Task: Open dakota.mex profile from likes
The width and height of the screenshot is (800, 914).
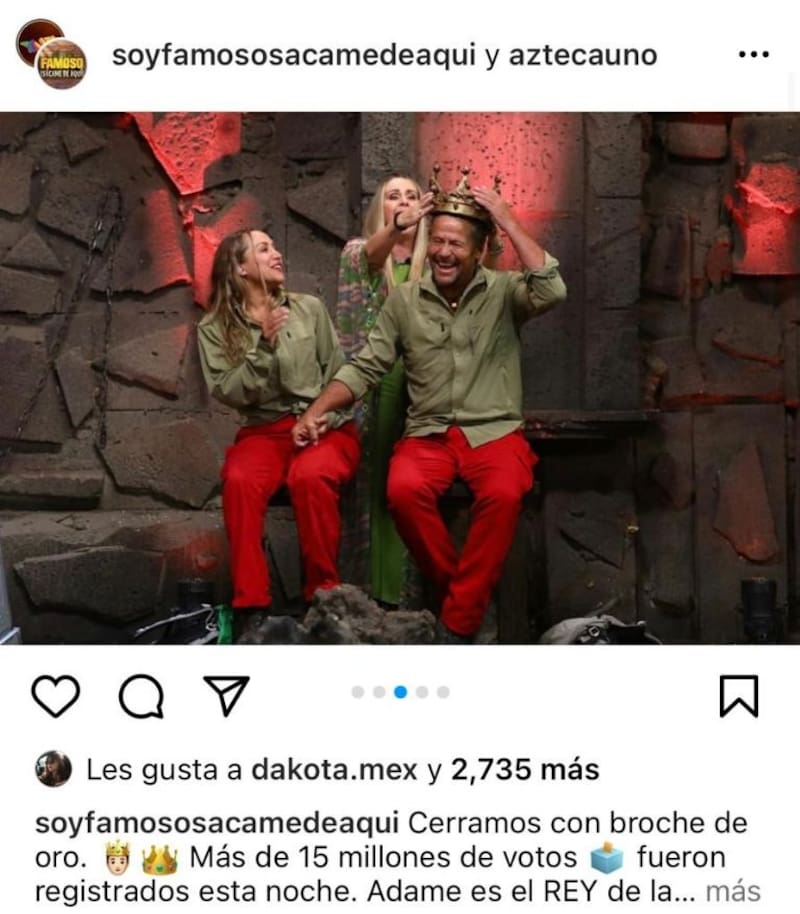Action: pos(334,770)
